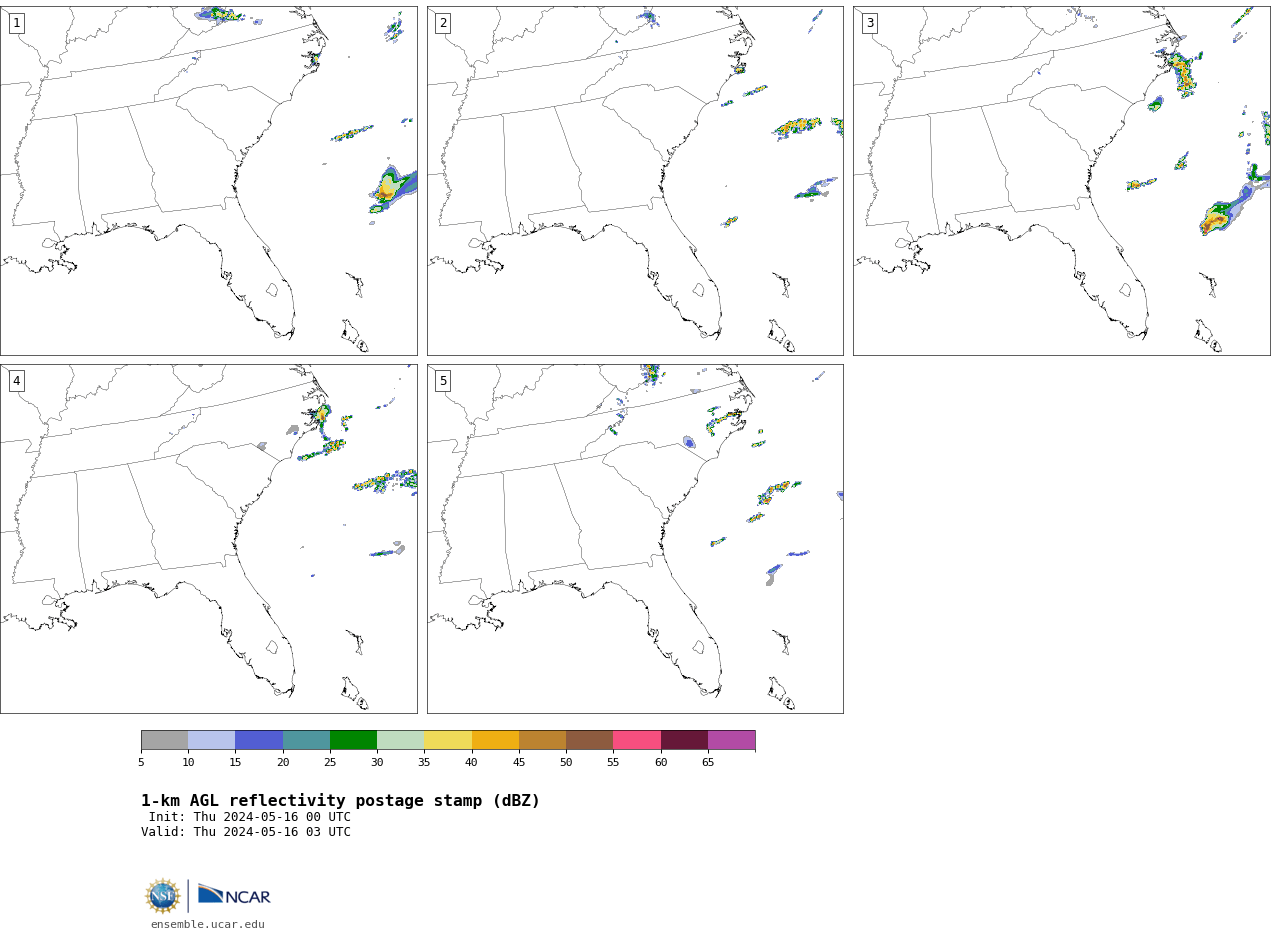The width and height of the screenshot is (1280, 936).
Task: Click the tan-brown 45-50 dBZ swatch
Action: 542,740
